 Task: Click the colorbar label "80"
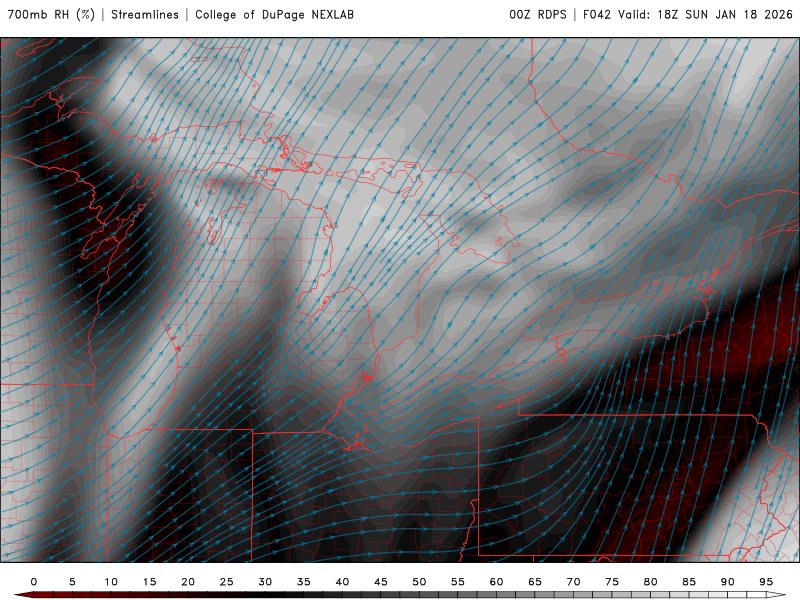(x=651, y=582)
